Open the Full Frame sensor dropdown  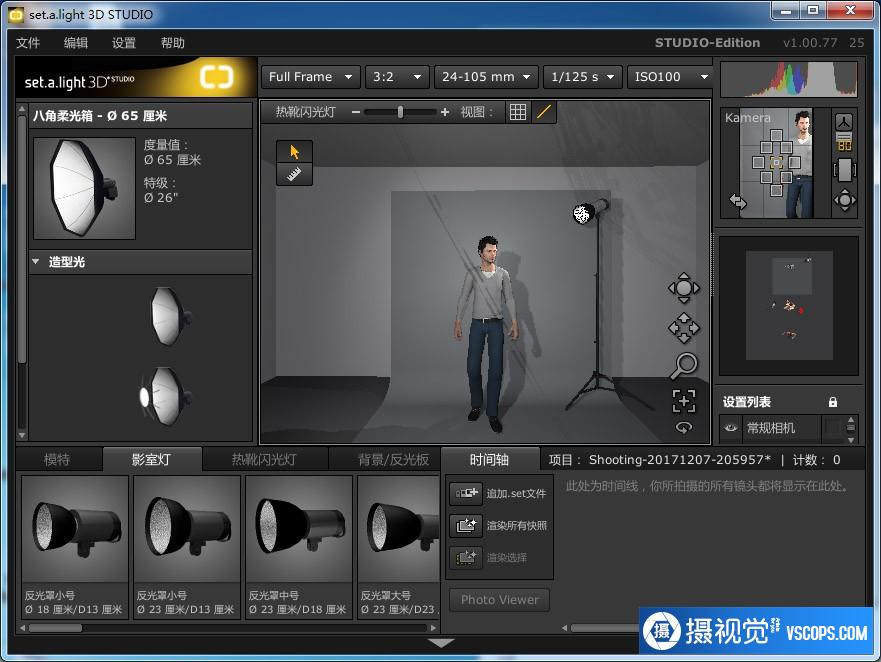[310, 77]
